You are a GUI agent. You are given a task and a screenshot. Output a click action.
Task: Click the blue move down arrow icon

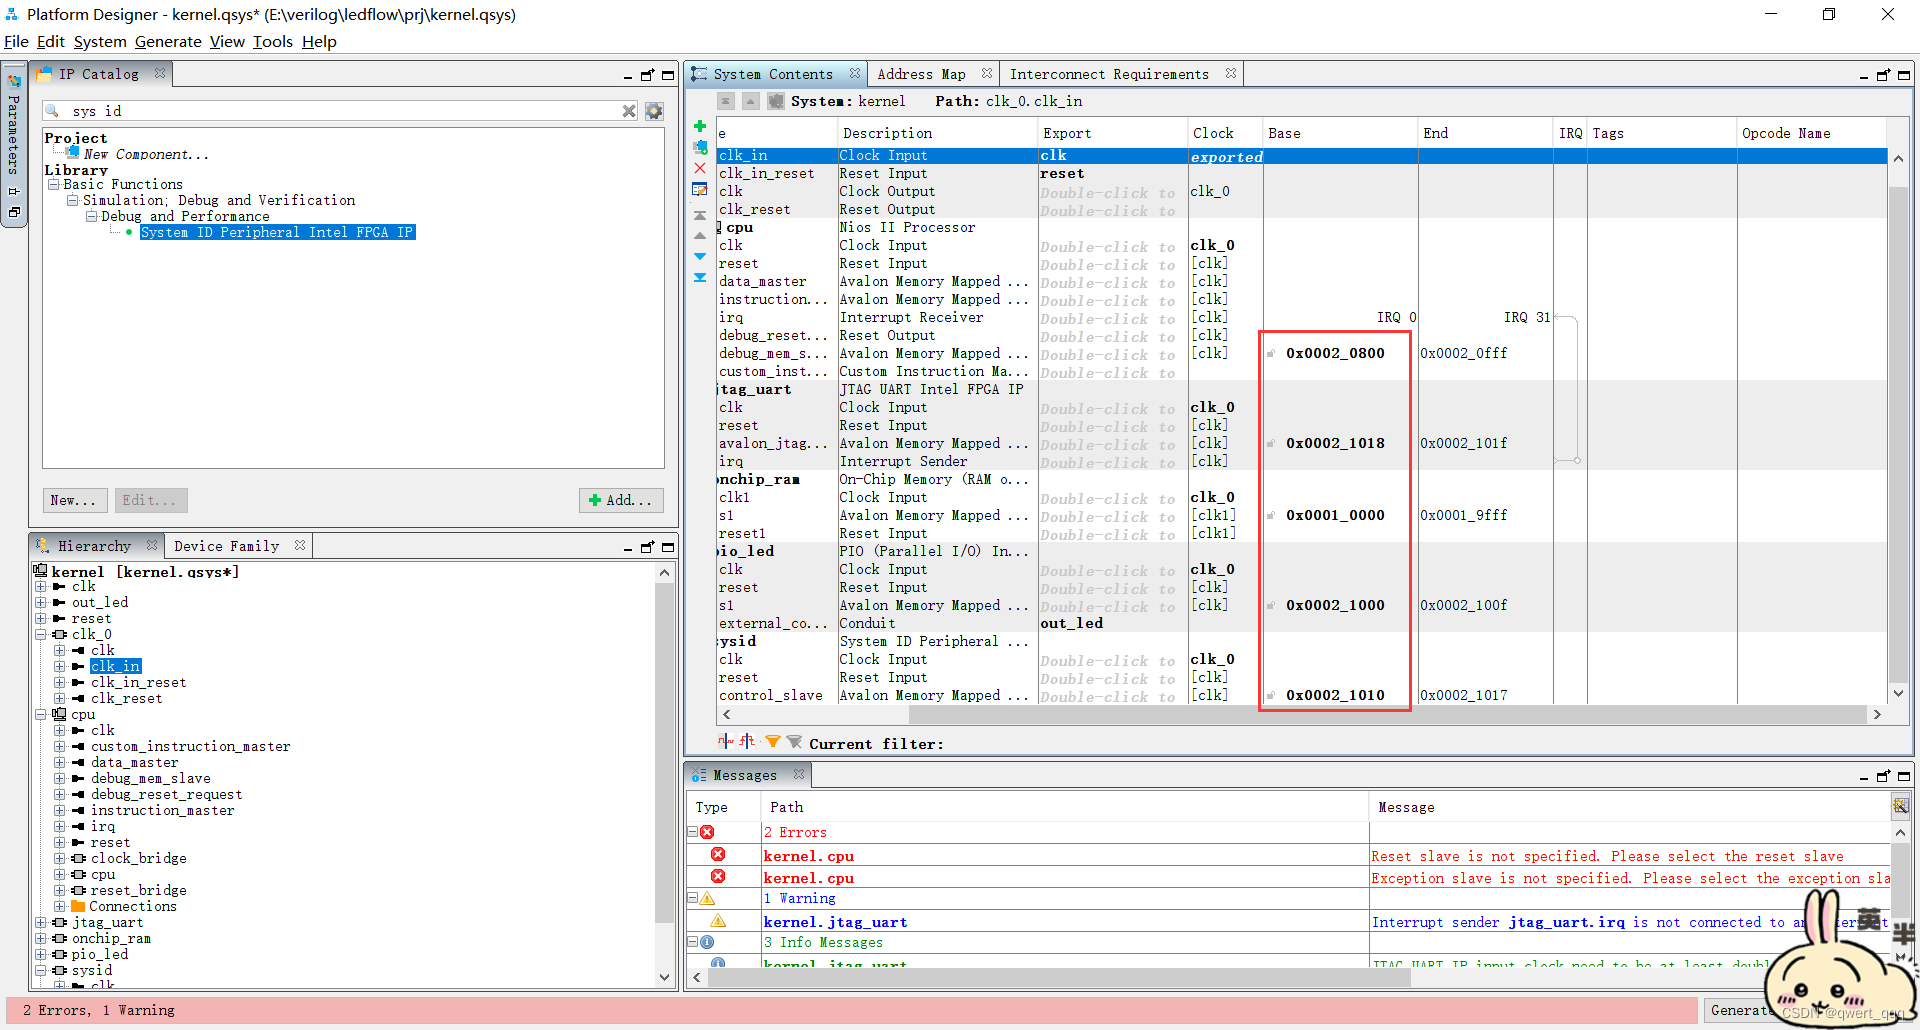pos(700,257)
